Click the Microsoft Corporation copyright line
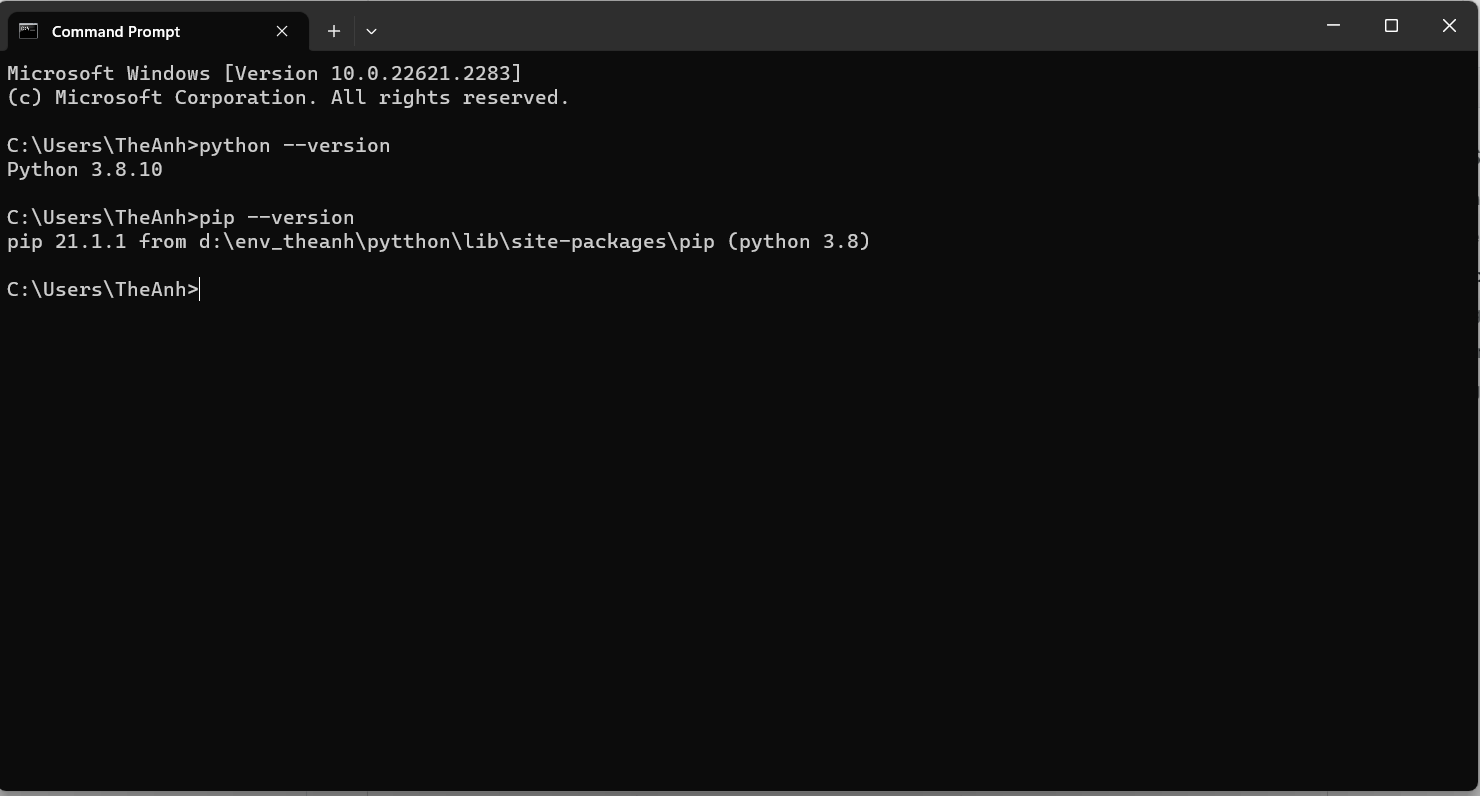 [x=288, y=98]
